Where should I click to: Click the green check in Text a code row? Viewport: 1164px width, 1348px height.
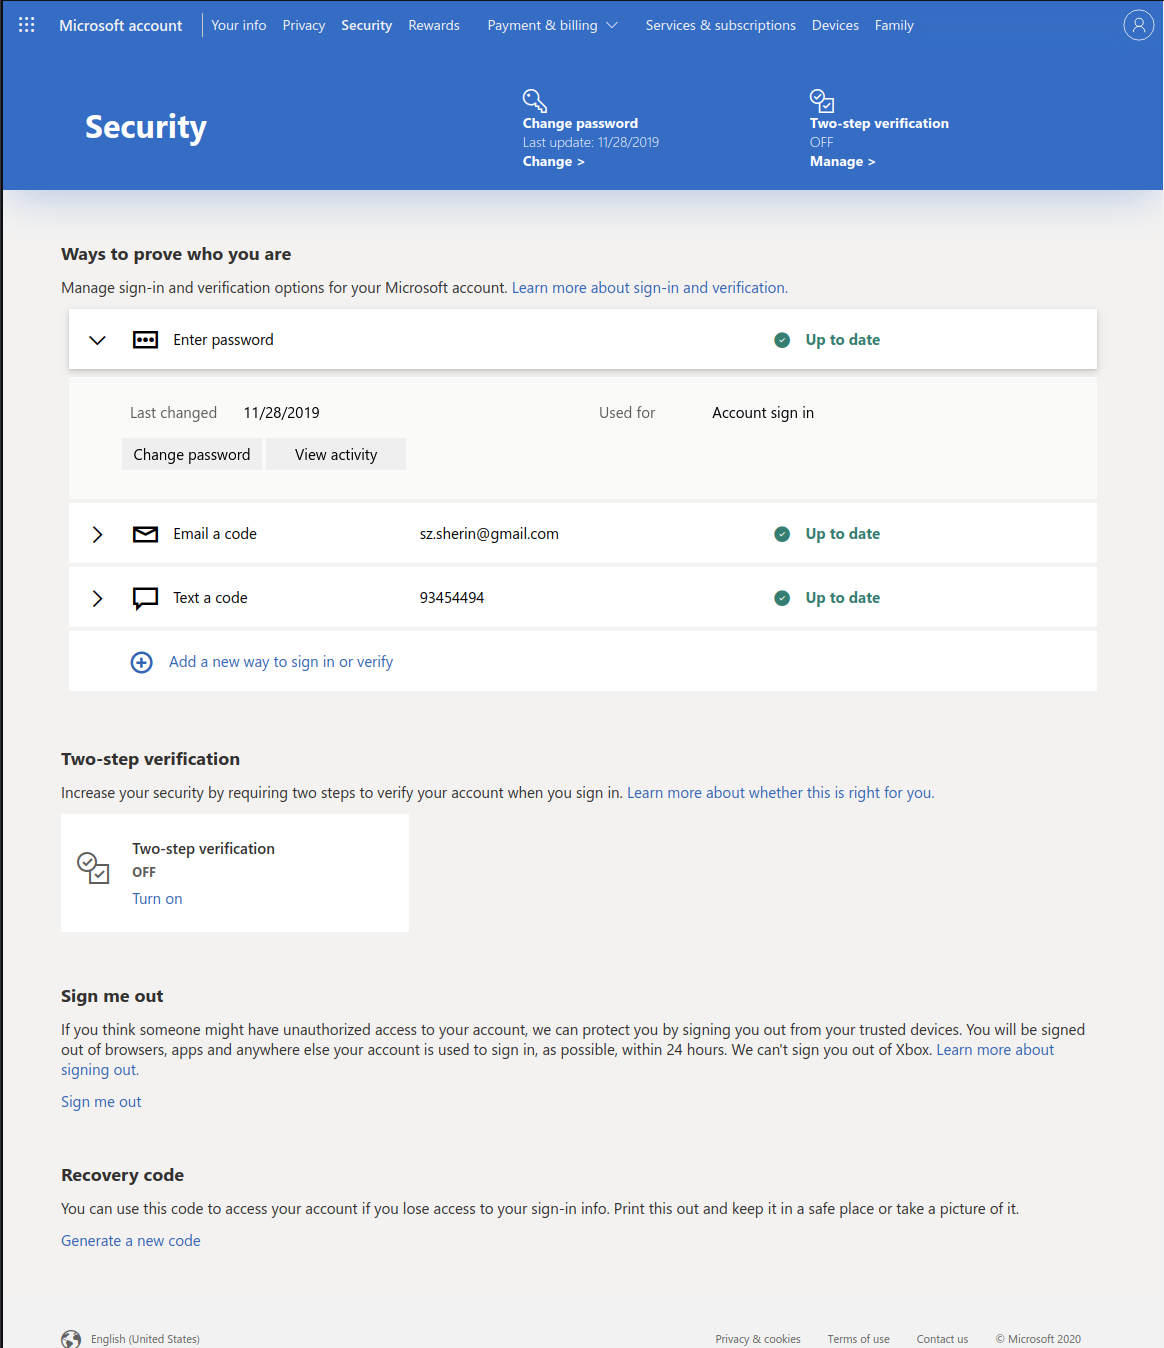coord(782,598)
